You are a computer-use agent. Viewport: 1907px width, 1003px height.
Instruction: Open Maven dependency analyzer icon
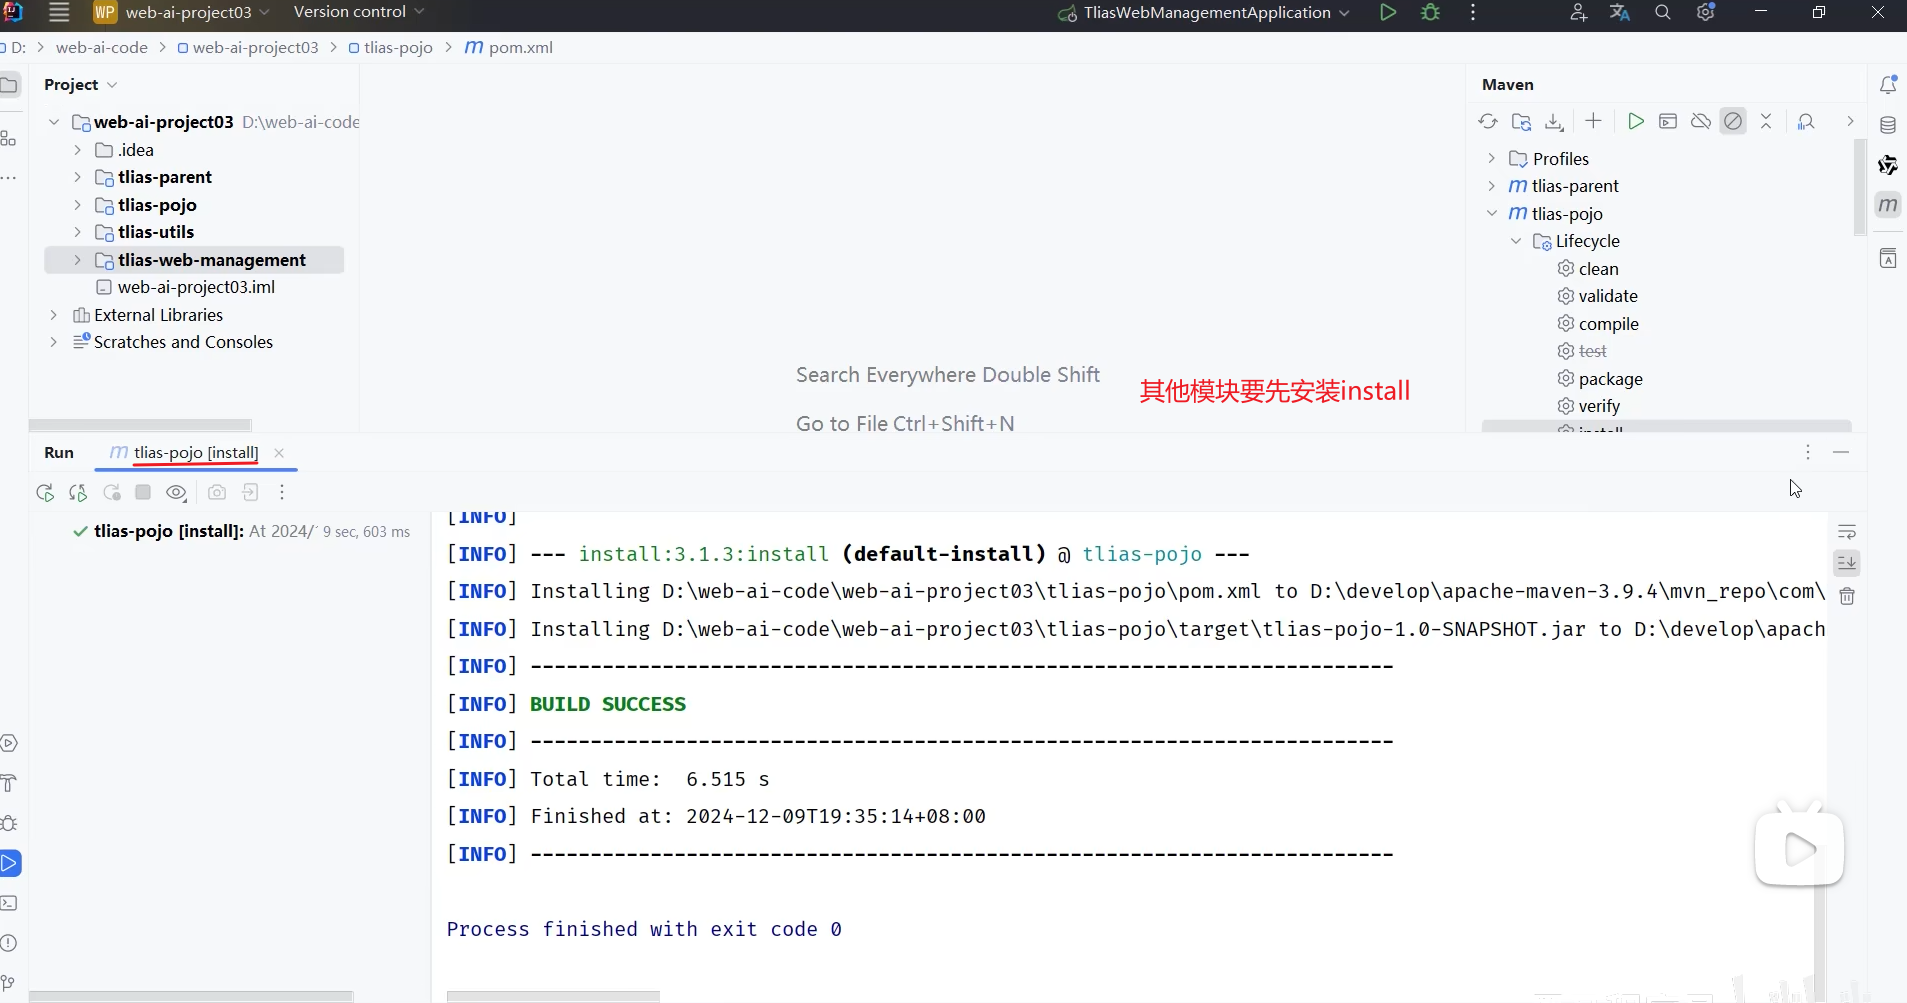click(1806, 121)
